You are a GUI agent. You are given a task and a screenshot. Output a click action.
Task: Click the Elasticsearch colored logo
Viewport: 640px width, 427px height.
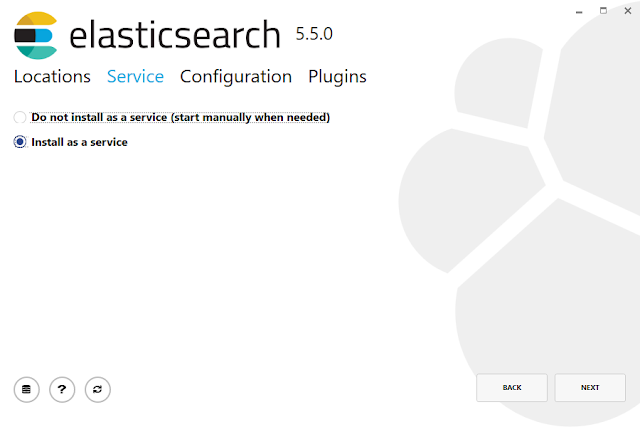point(36,36)
